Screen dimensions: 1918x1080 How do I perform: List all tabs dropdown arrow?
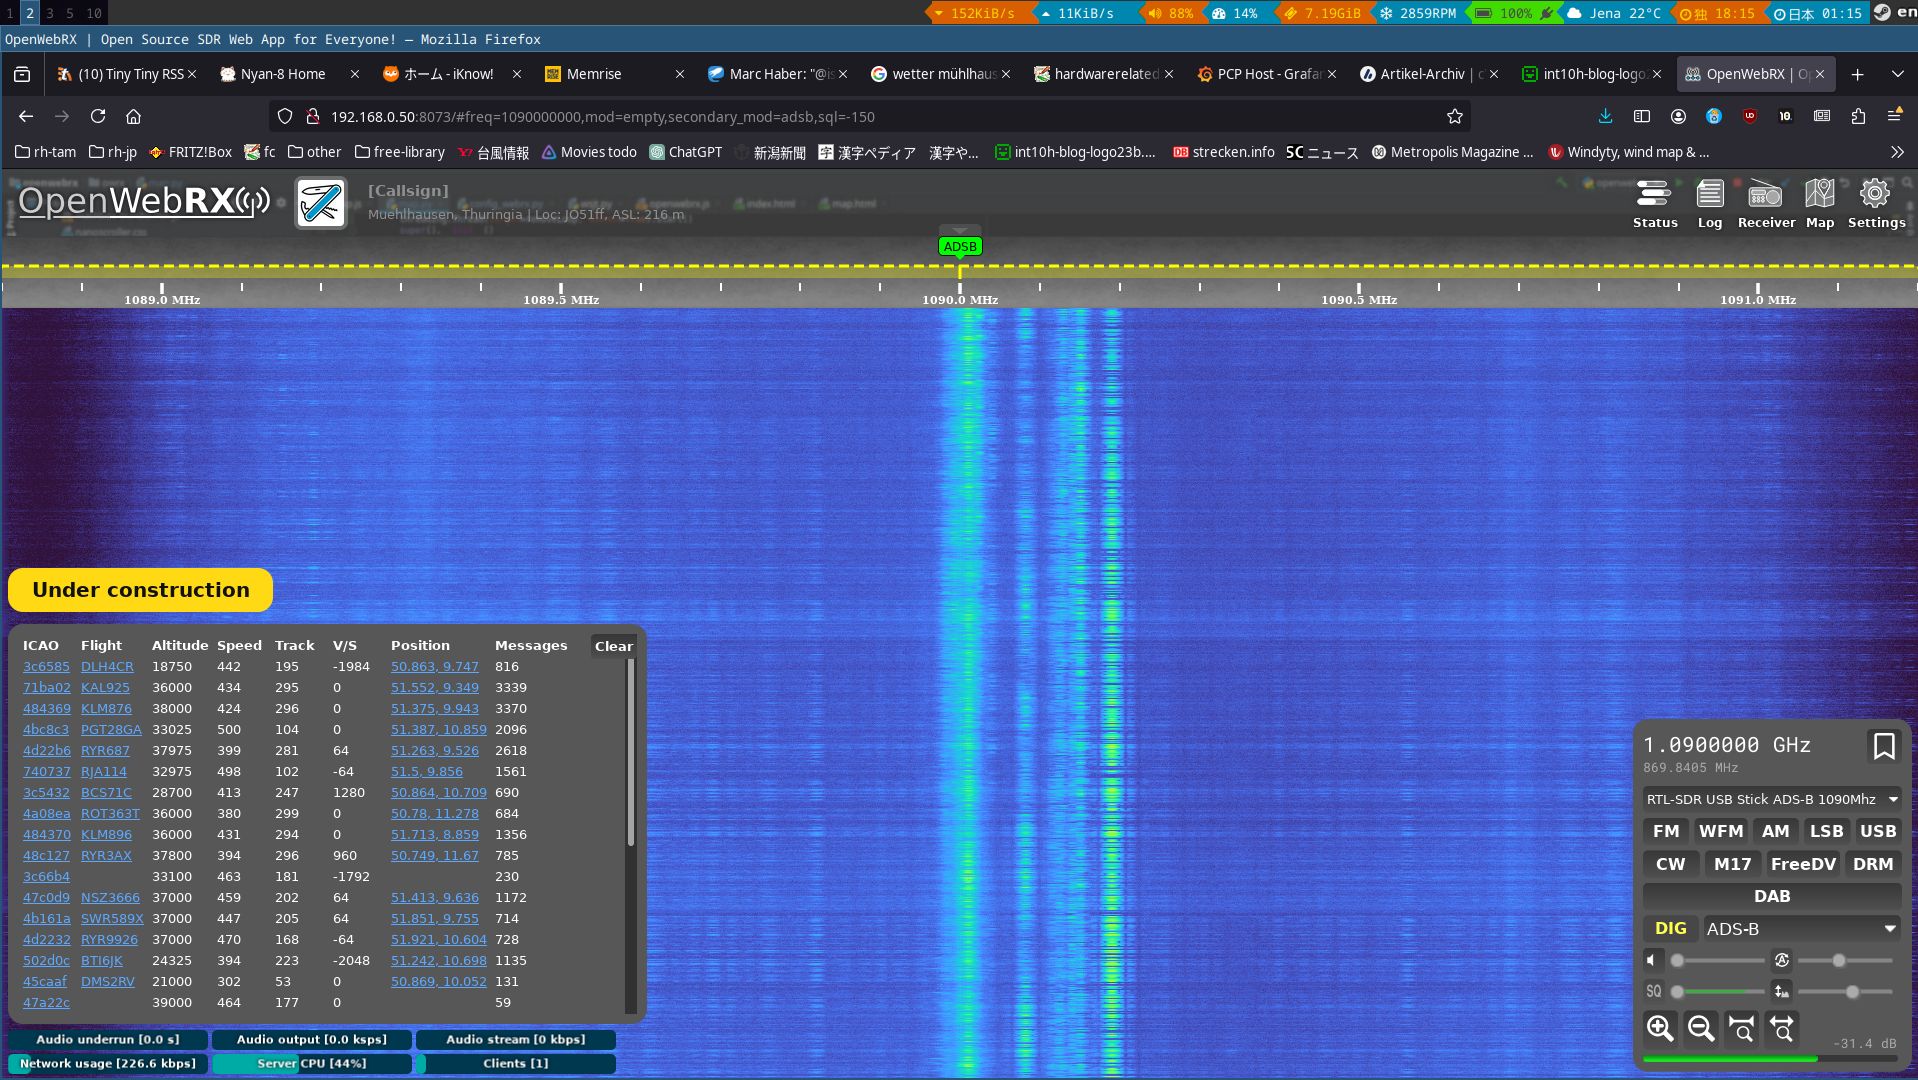point(1897,74)
